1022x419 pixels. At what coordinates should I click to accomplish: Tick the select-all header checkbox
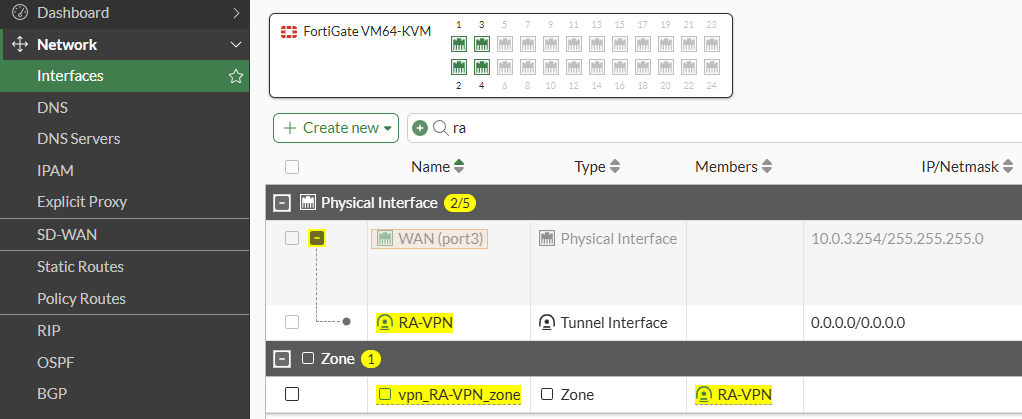point(292,167)
